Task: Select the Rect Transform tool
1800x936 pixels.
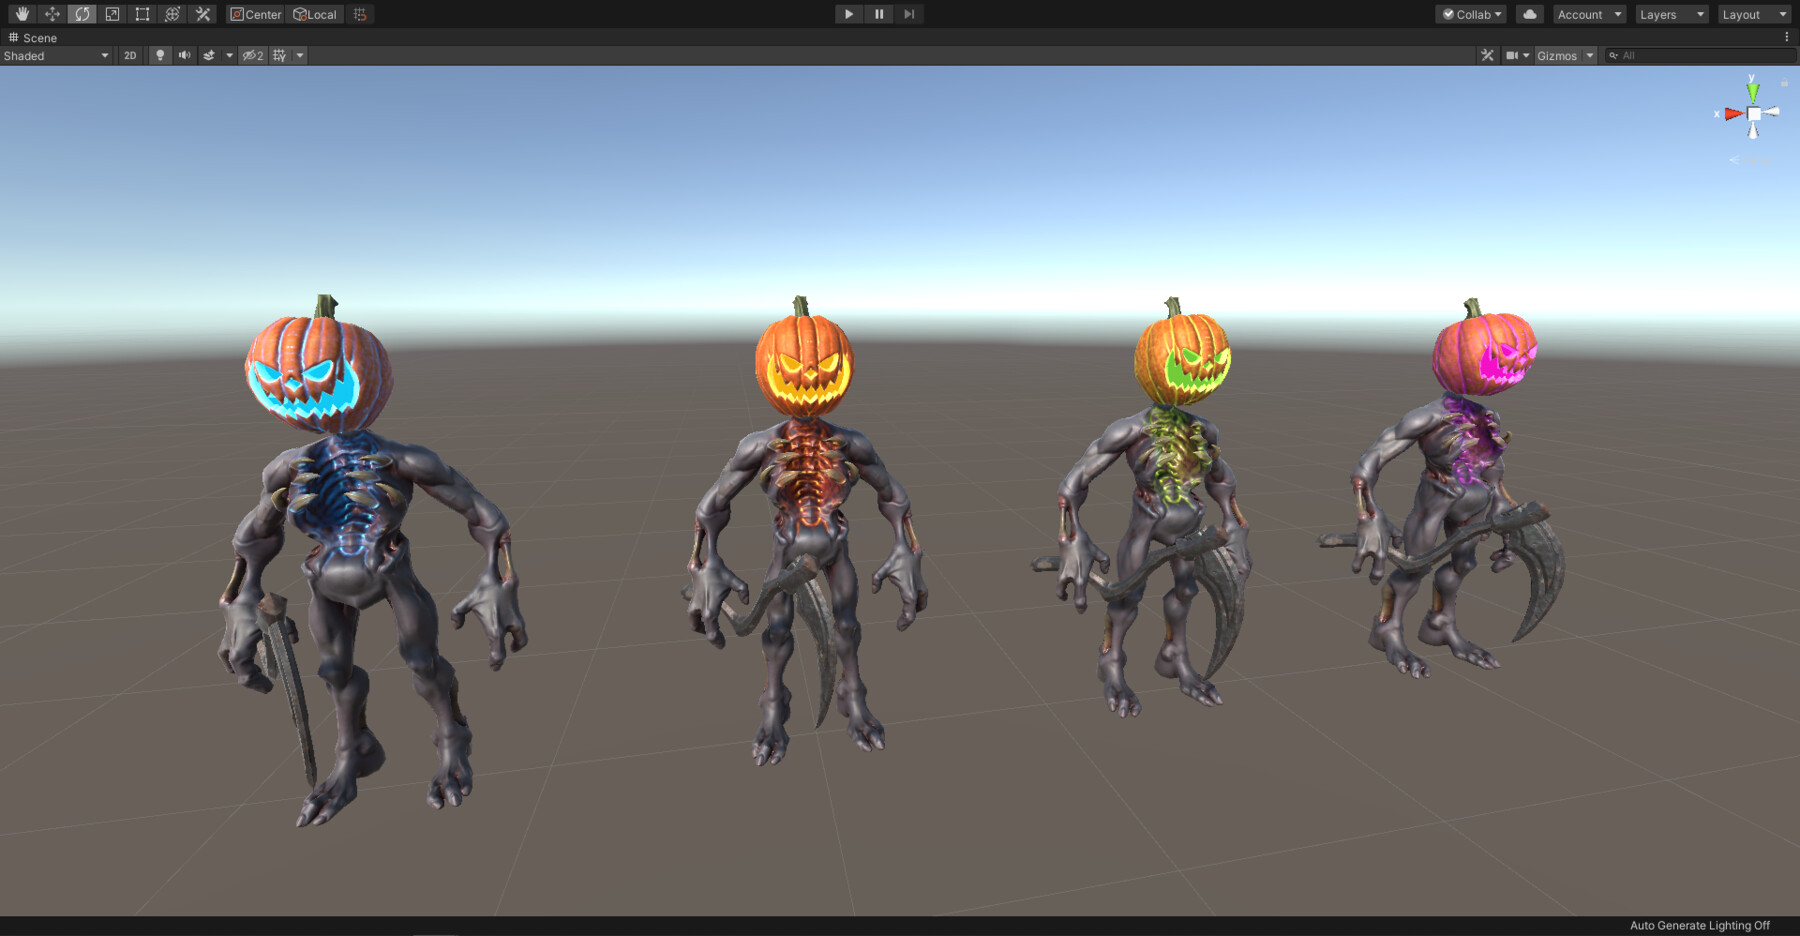Action: 141,14
